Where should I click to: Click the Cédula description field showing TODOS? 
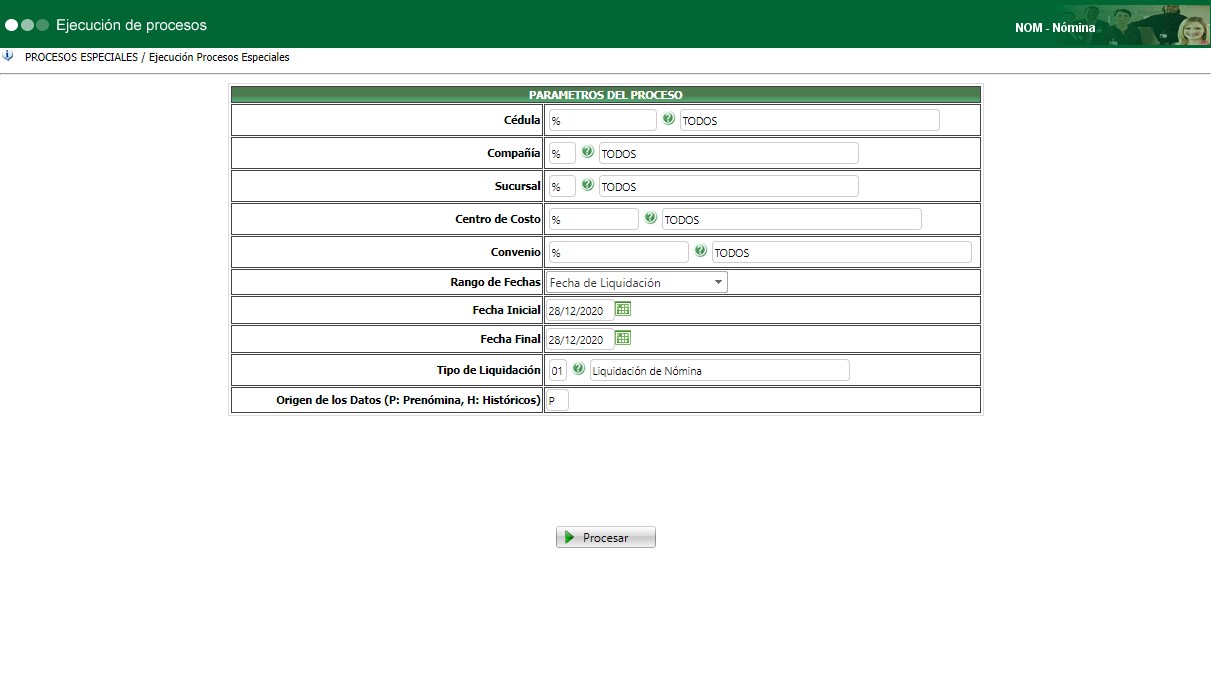pos(810,120)
